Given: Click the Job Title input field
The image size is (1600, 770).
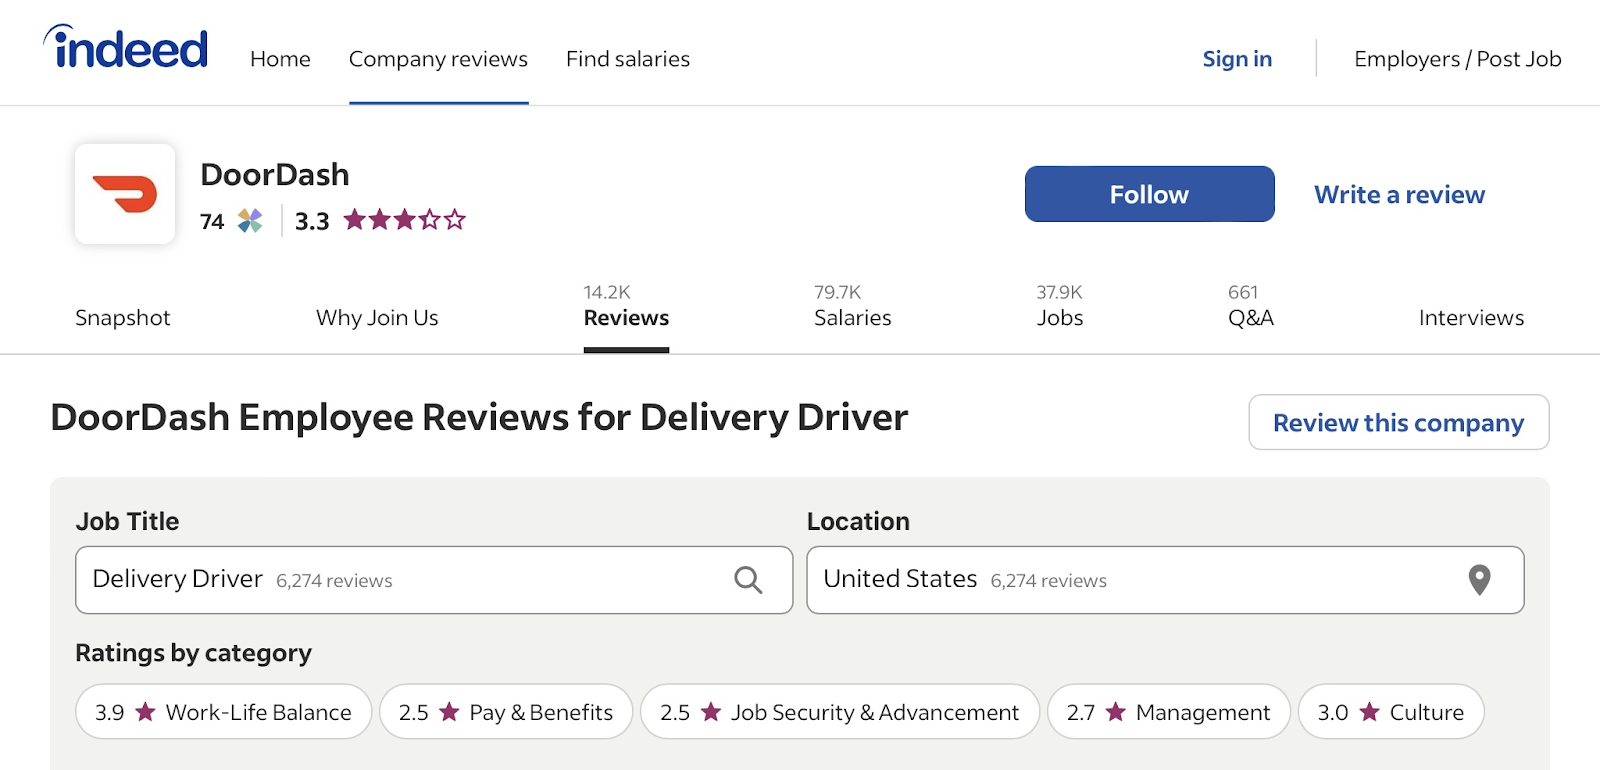Looking at the screenshot, I should pyautogui.click(x=434, y=580).
